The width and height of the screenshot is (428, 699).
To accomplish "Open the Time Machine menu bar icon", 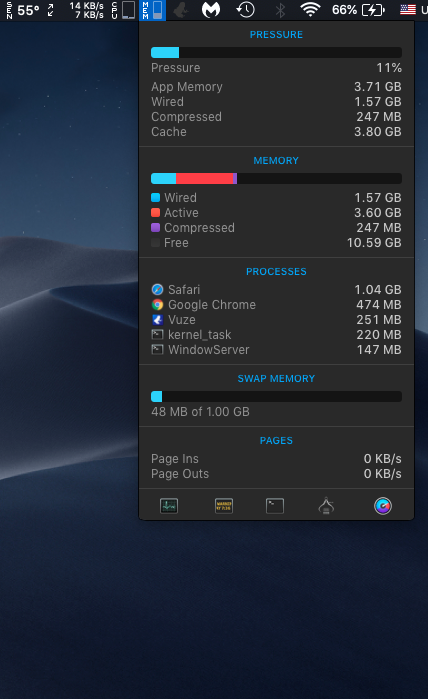I will [x=246, y=10].
